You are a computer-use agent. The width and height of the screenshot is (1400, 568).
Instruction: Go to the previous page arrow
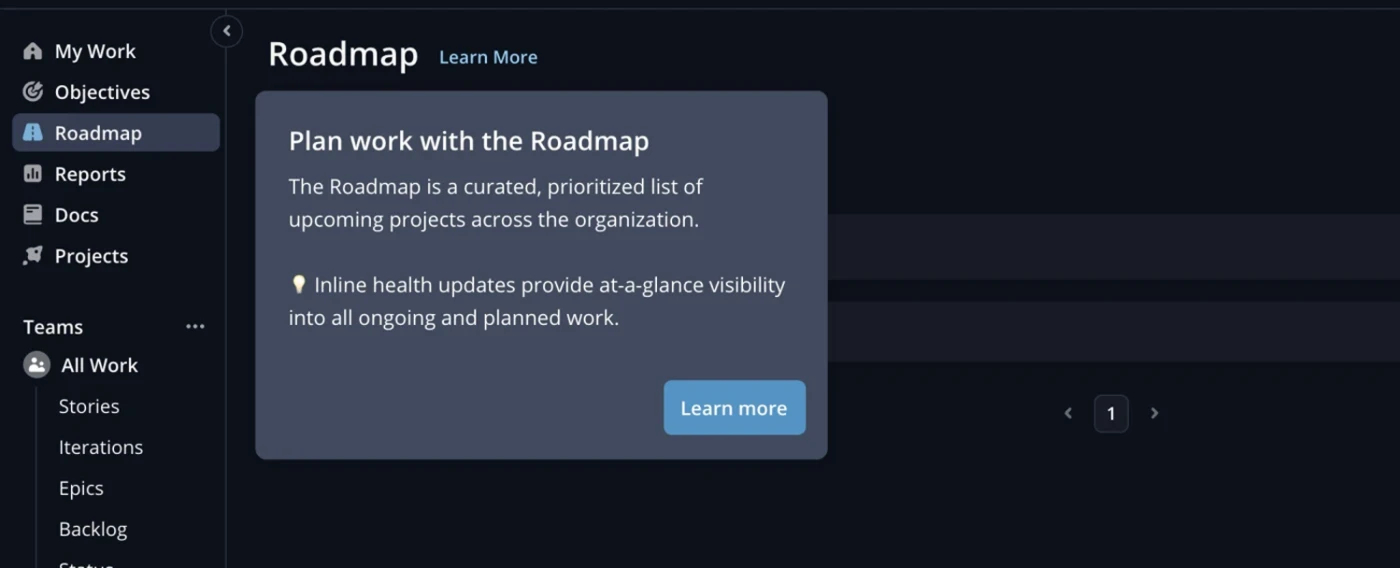1068,413
